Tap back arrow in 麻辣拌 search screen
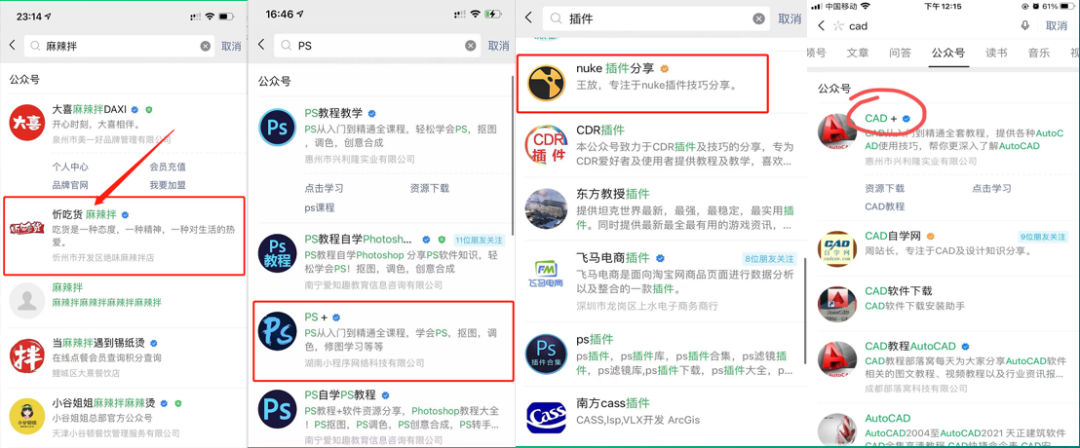1080x448 pixels. (x=12, y=45)
